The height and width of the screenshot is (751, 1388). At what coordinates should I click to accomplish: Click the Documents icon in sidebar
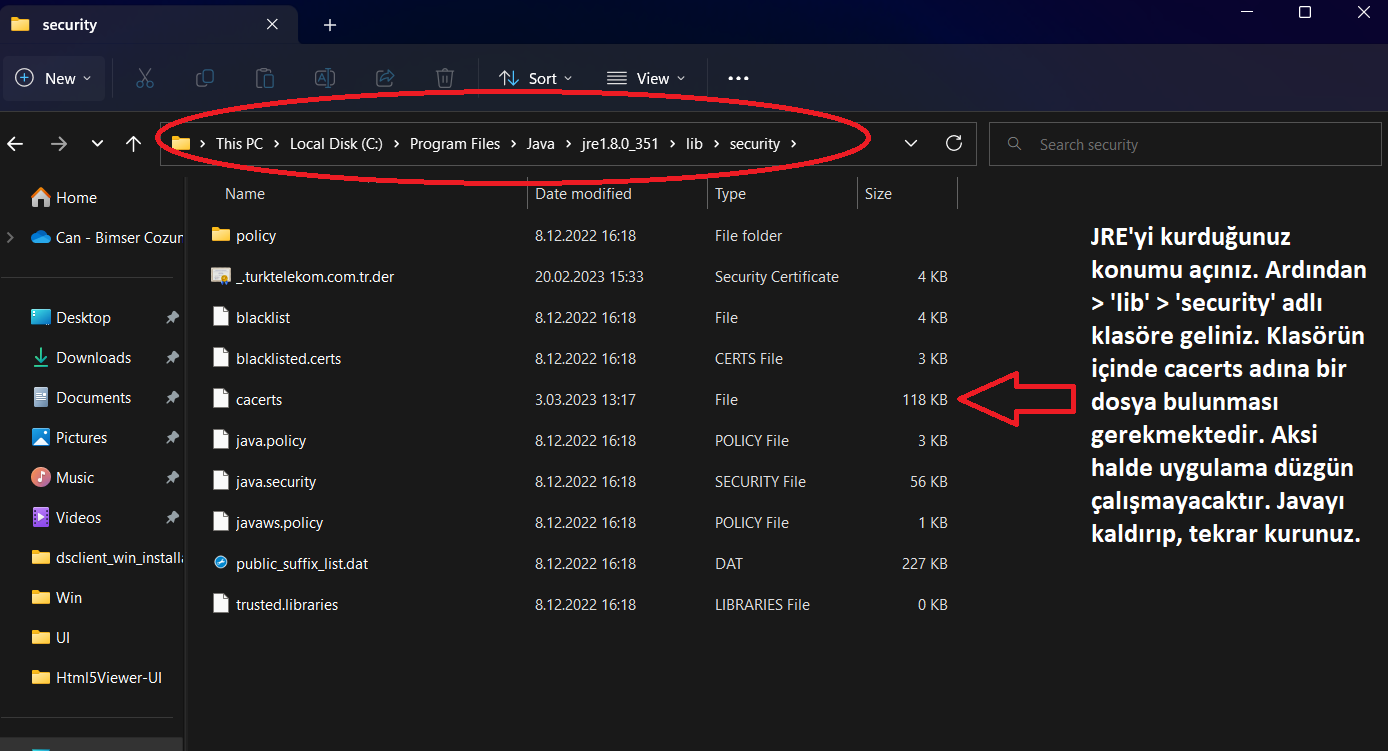point(41,397)
